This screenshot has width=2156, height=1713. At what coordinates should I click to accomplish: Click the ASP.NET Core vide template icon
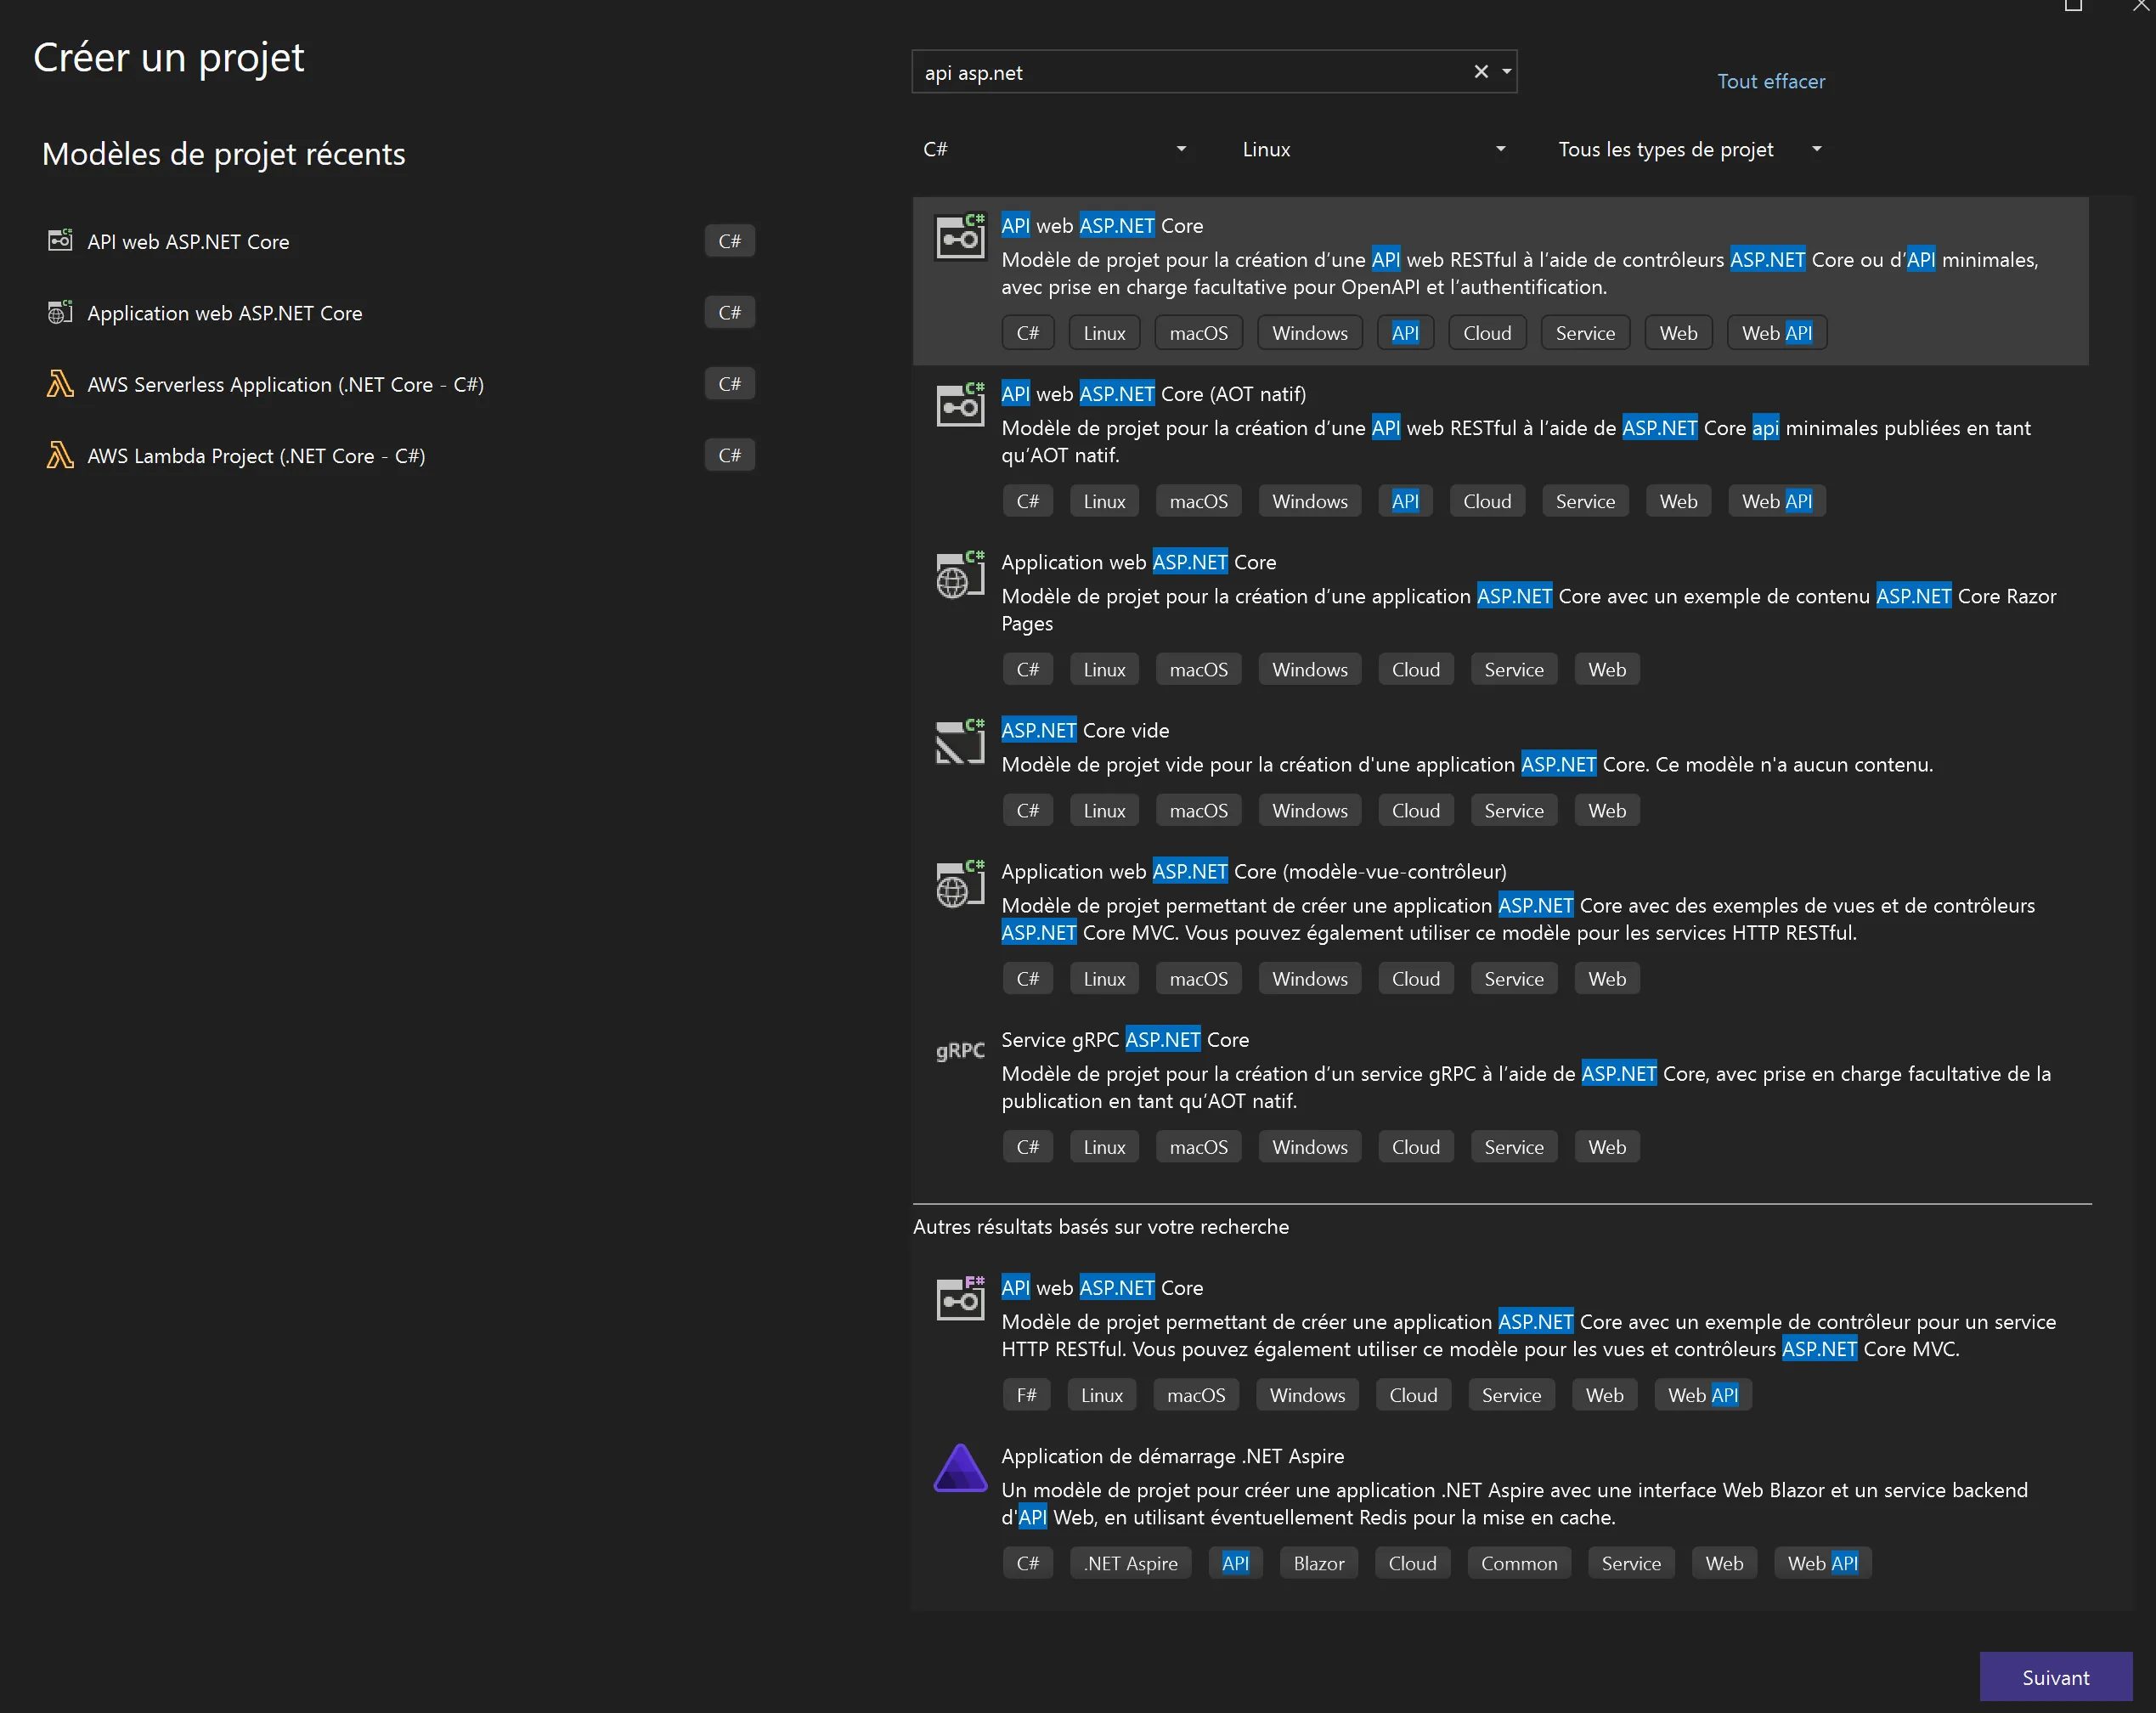coord(959,743)
